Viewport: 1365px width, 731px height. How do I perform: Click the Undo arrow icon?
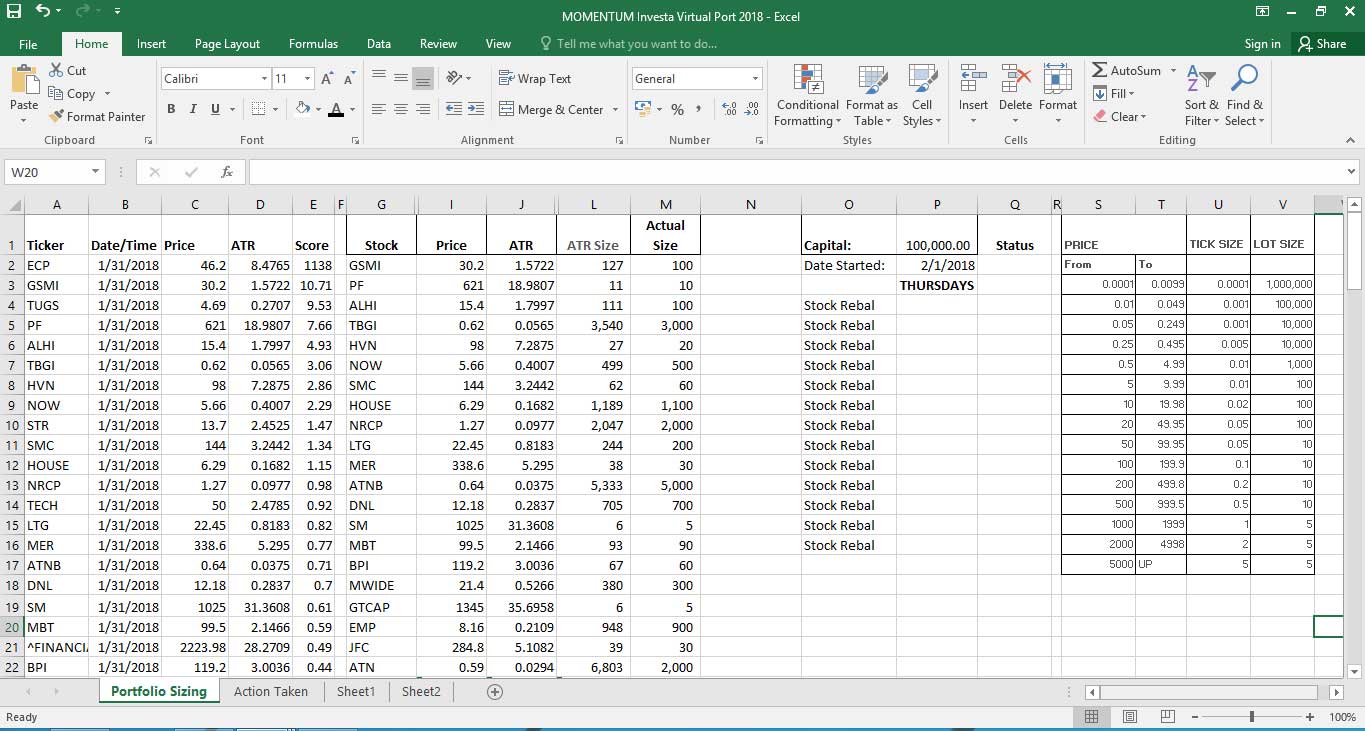pyautogui.click(x=43, y=12)
